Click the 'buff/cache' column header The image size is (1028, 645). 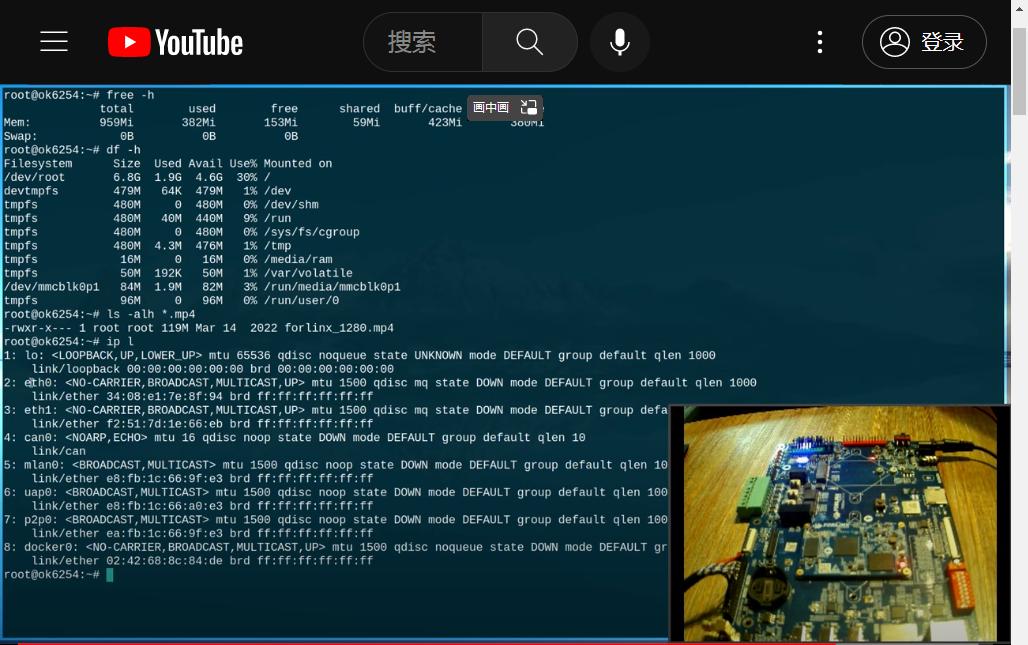click(x=427, y=109)
